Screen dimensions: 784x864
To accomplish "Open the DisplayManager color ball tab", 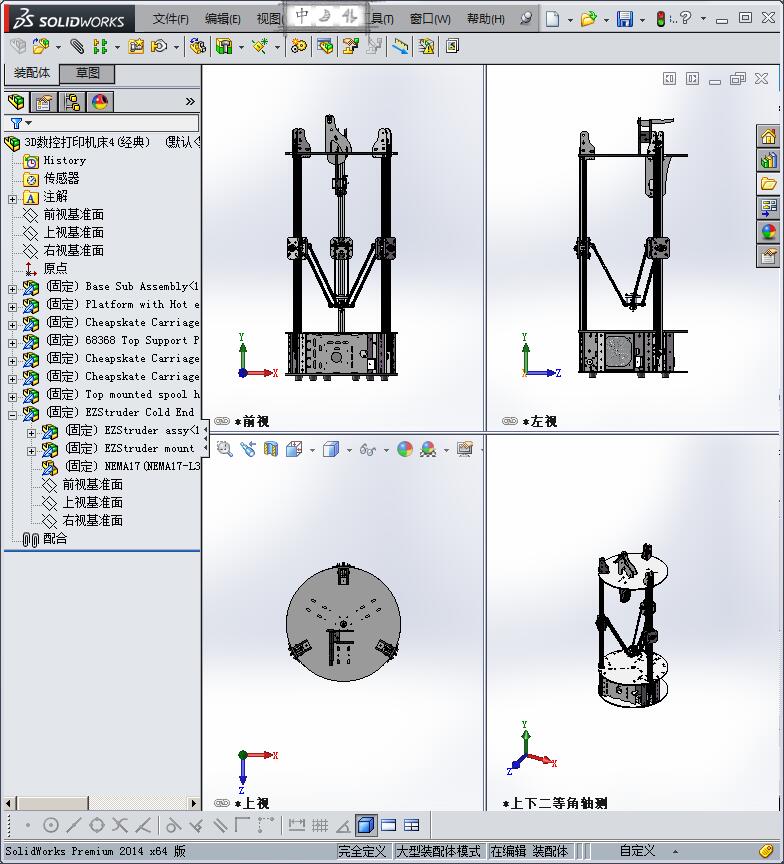I will click(100, 102).
